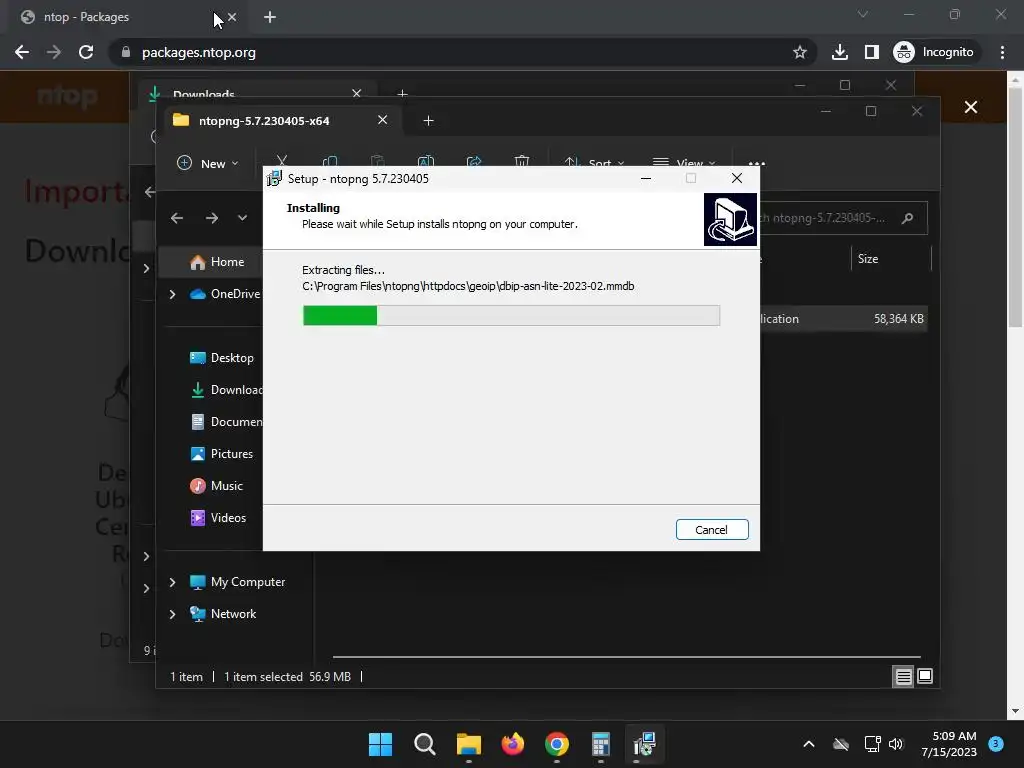
Task: Close the dark overlay with X on webpage
Action: [x=971, y=107]
